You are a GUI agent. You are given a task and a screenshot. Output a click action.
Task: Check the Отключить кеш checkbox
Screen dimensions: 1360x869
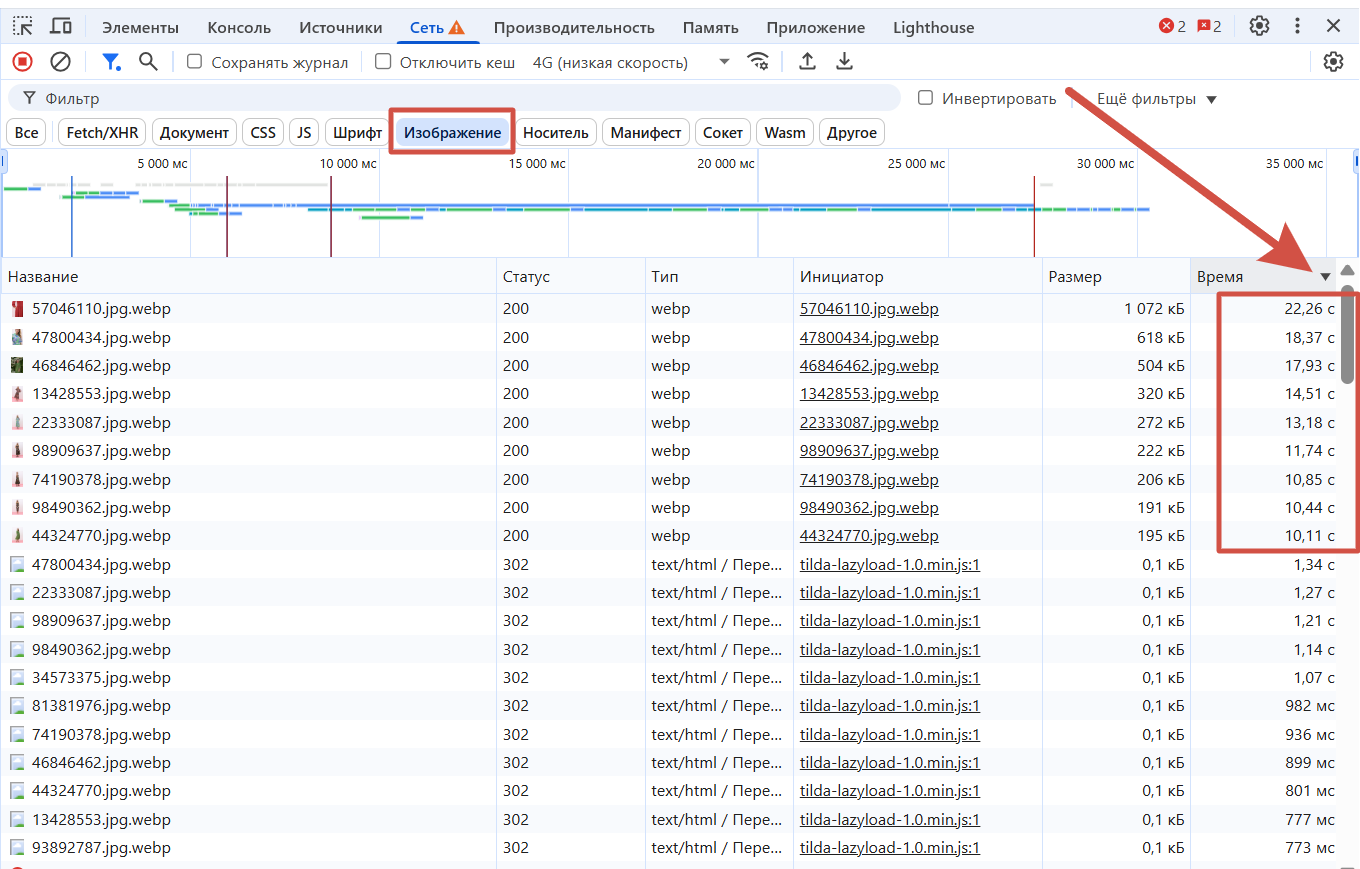pyautogui.click(x=383, y=62)
